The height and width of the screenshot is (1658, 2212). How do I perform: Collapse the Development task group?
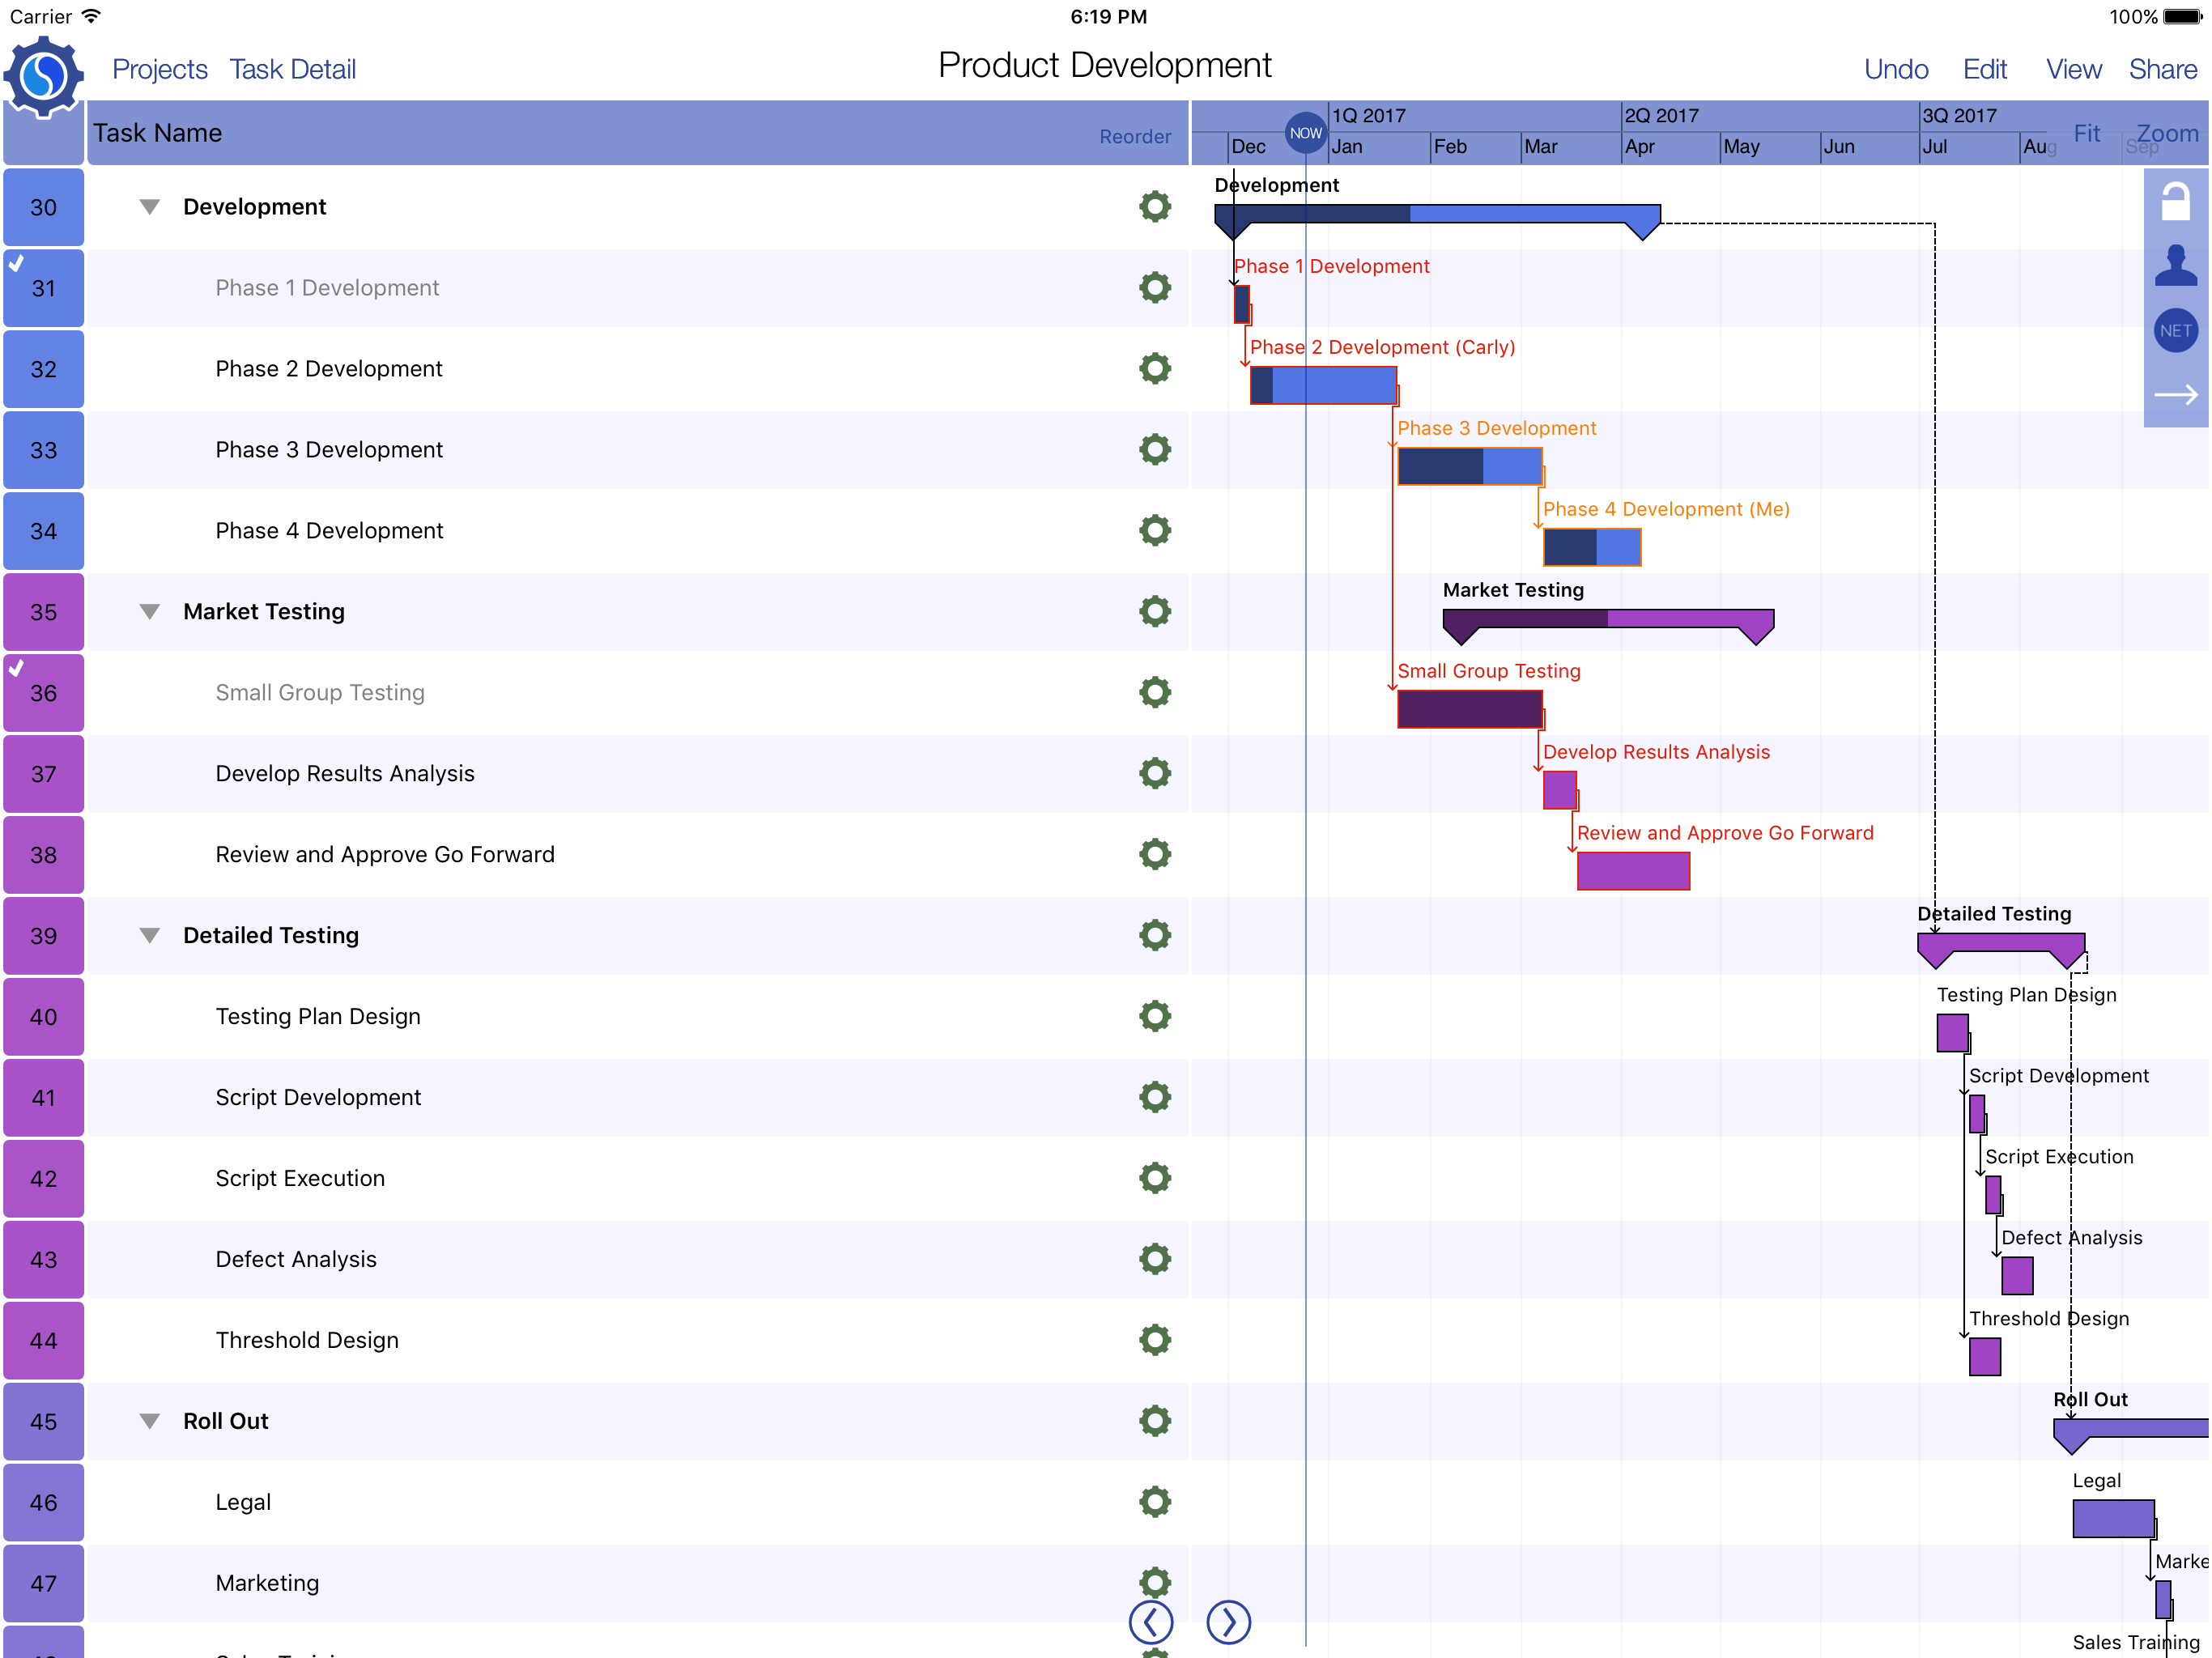point(149,207)
